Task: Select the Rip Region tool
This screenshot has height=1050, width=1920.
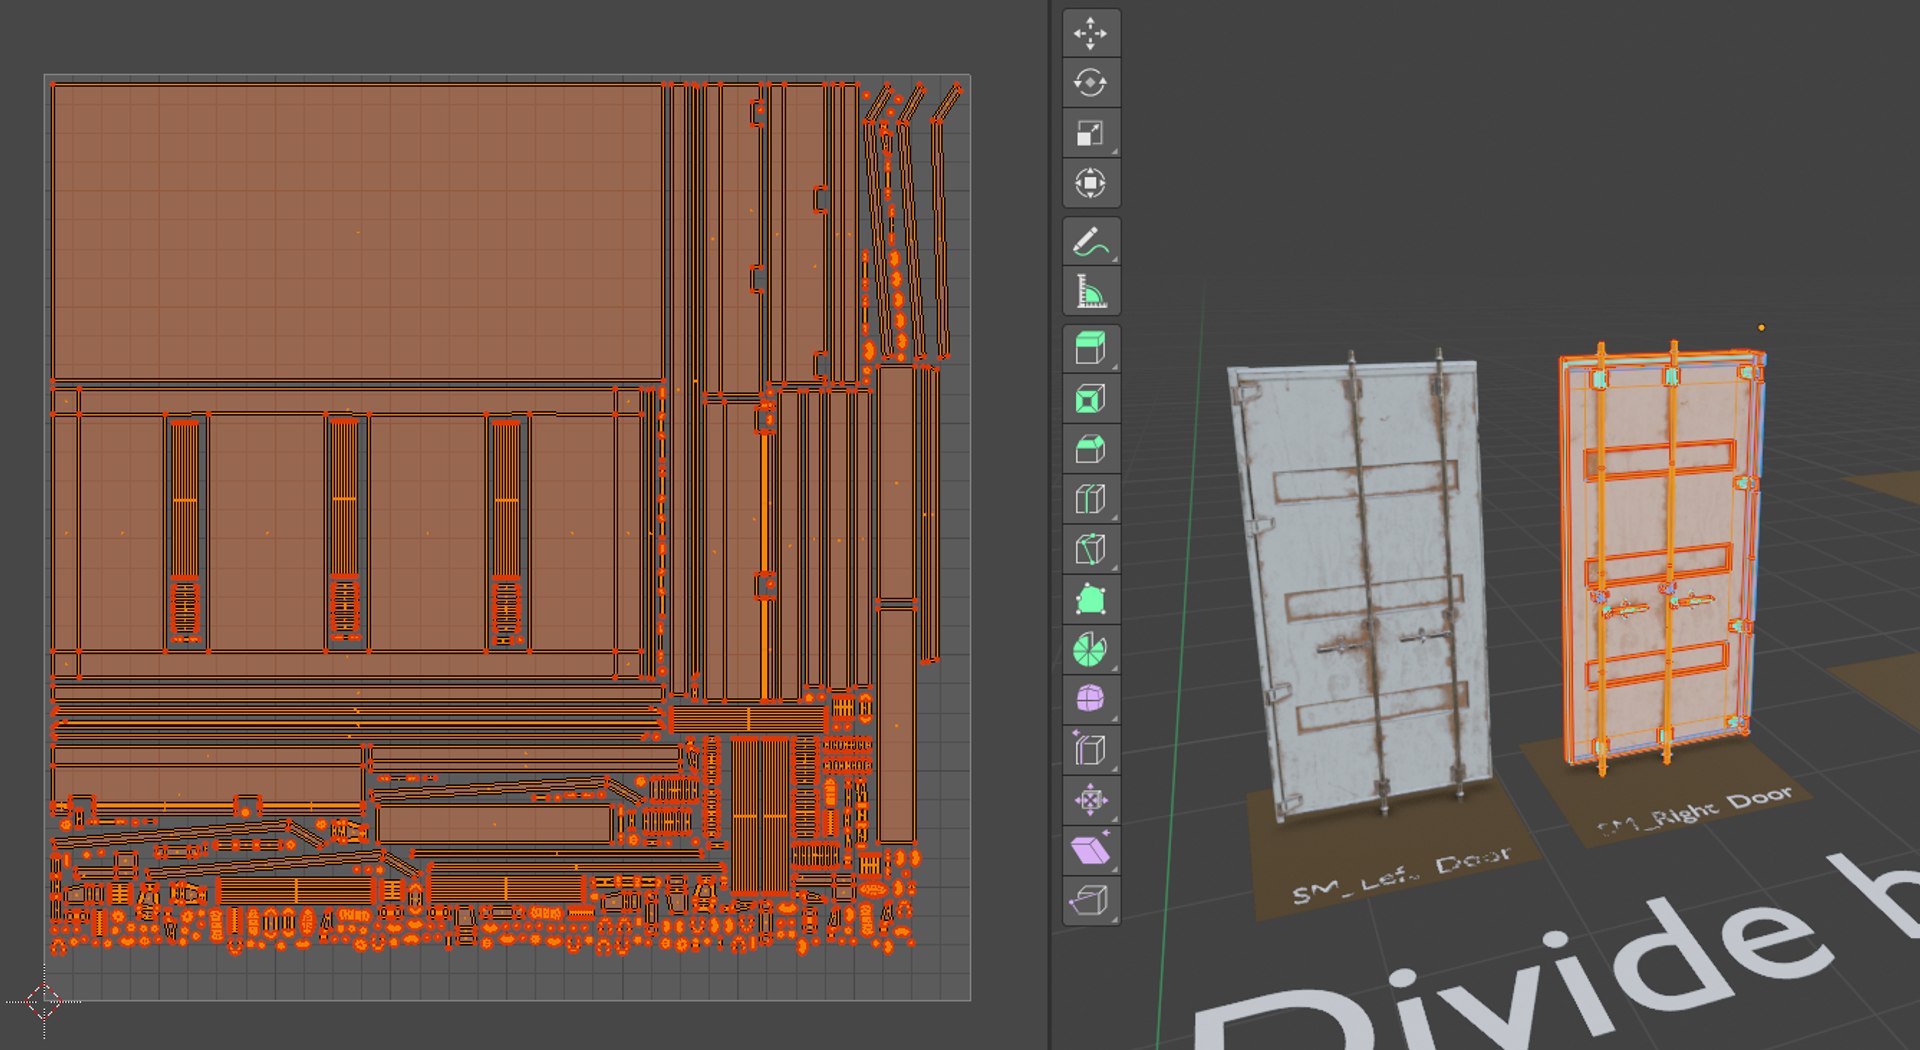Action: tap(1090, 900)
